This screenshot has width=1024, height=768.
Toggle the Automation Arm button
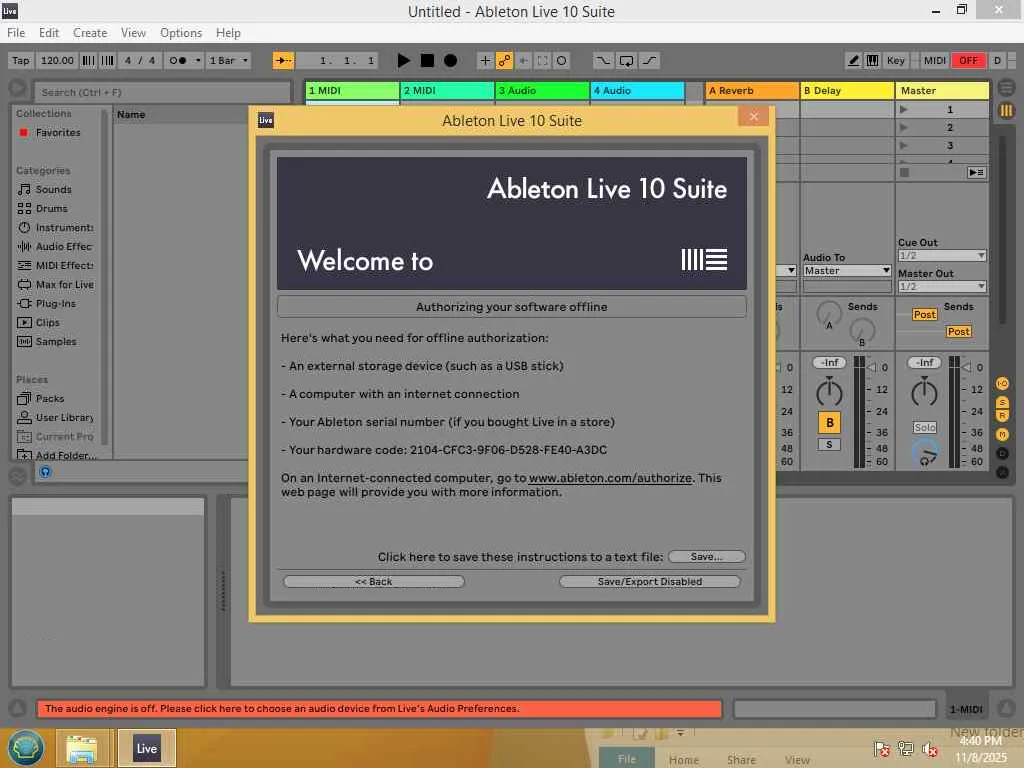tap(504, 61)
